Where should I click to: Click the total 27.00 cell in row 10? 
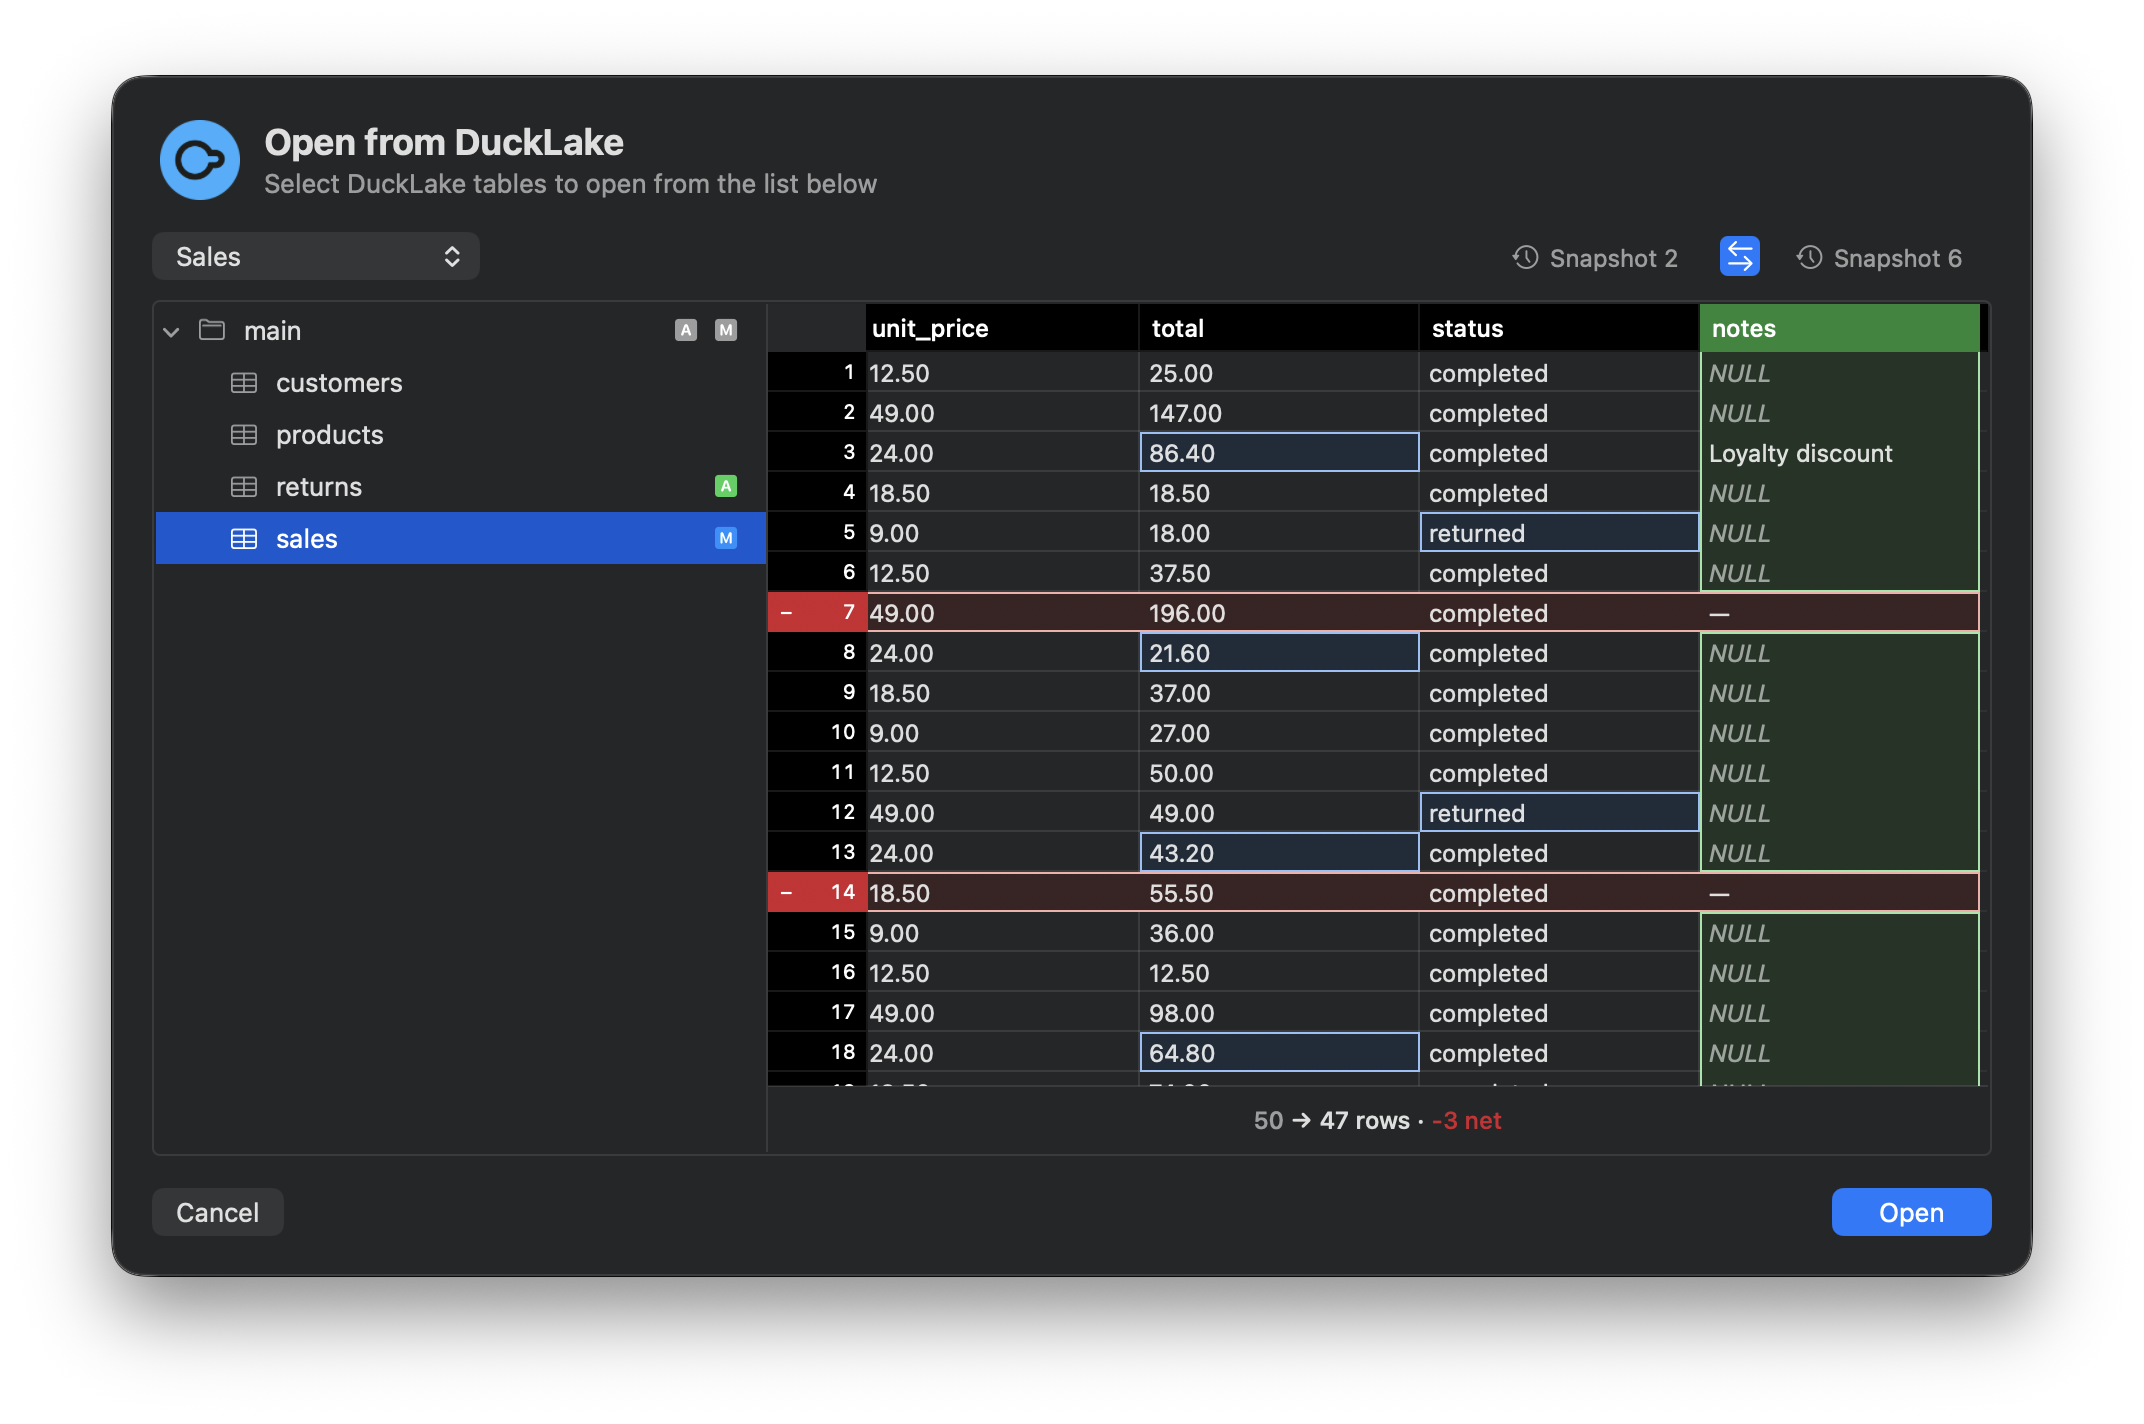(x=1279, y=732)
